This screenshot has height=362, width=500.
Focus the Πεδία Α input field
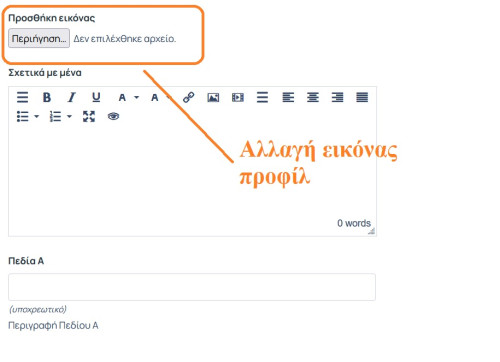click(x=192, y=287)
